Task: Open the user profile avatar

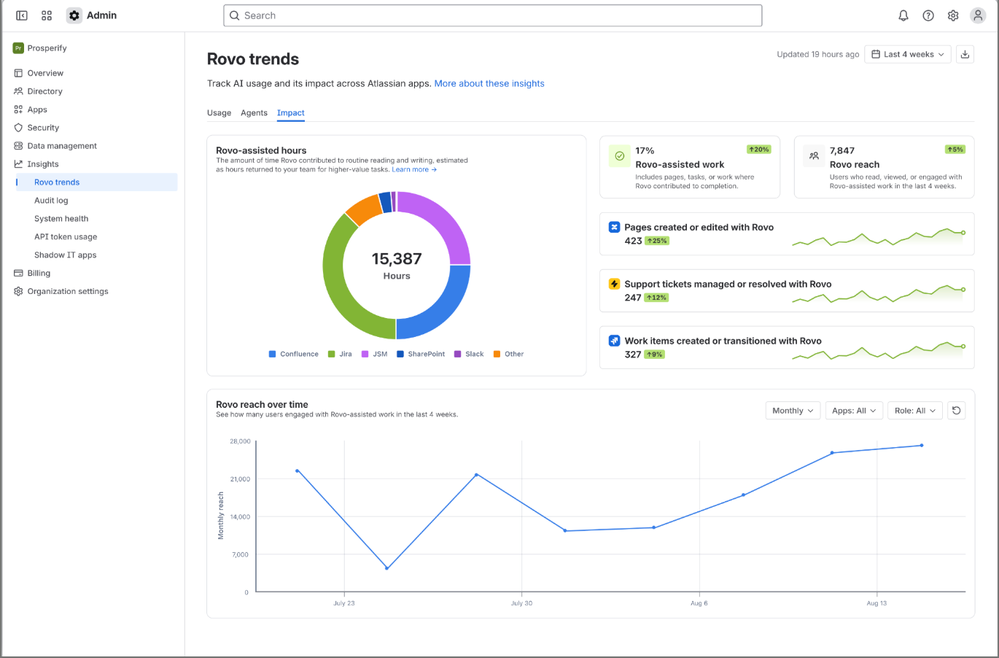Action: 978,15
